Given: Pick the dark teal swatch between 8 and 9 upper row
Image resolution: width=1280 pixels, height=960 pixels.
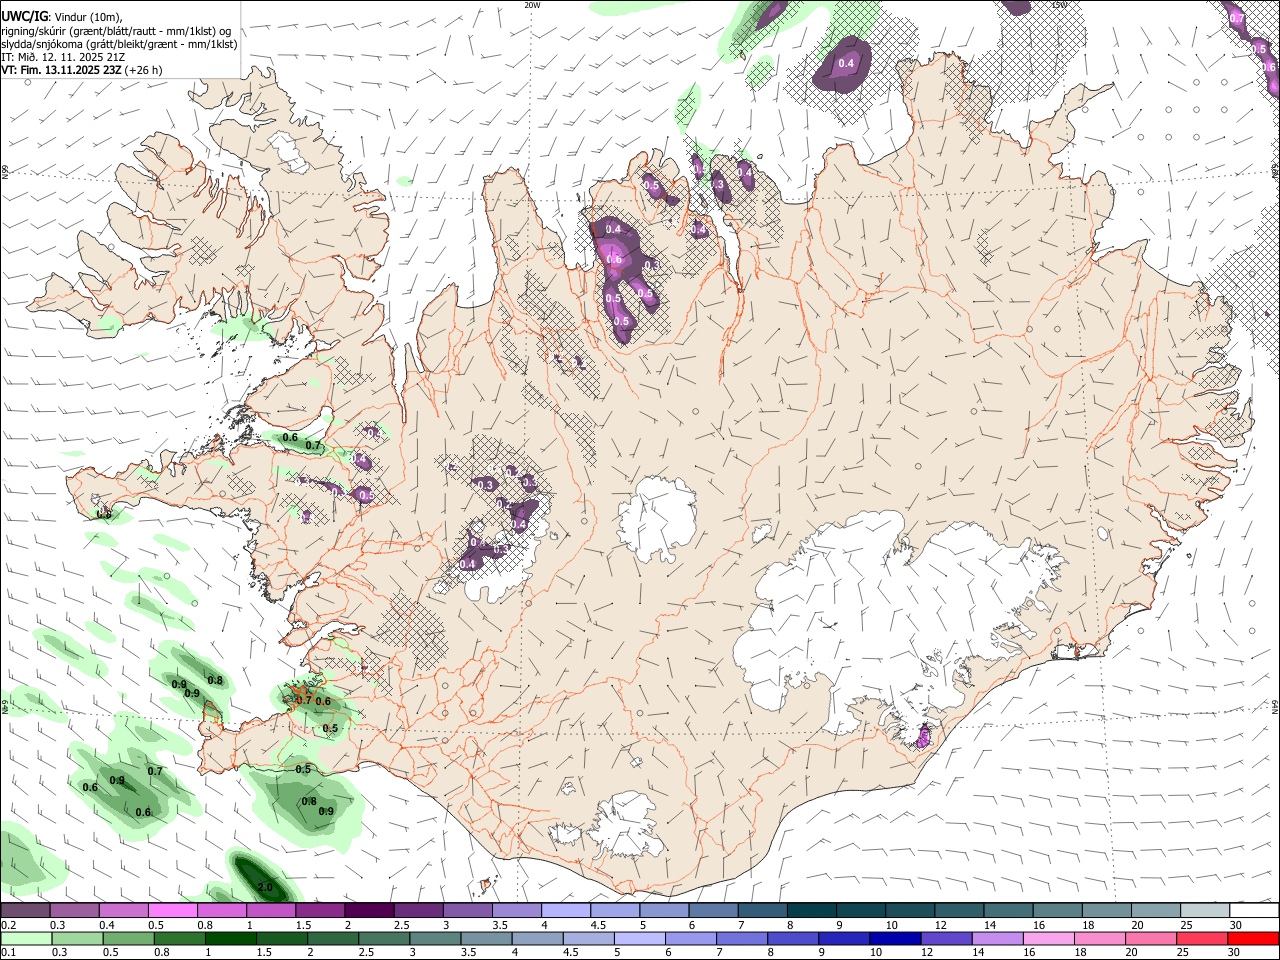Looking at the screenshot, I should click(x=812, y=911).
